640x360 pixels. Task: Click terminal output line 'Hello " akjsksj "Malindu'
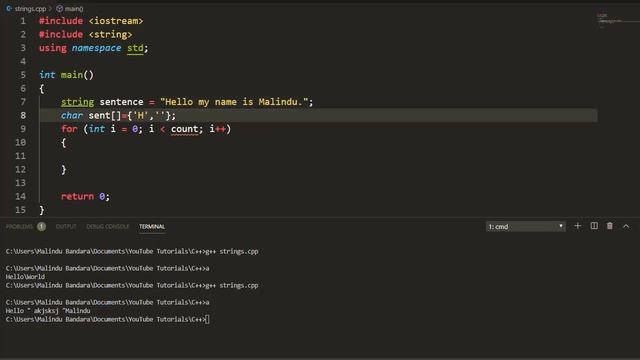(48, 311)
